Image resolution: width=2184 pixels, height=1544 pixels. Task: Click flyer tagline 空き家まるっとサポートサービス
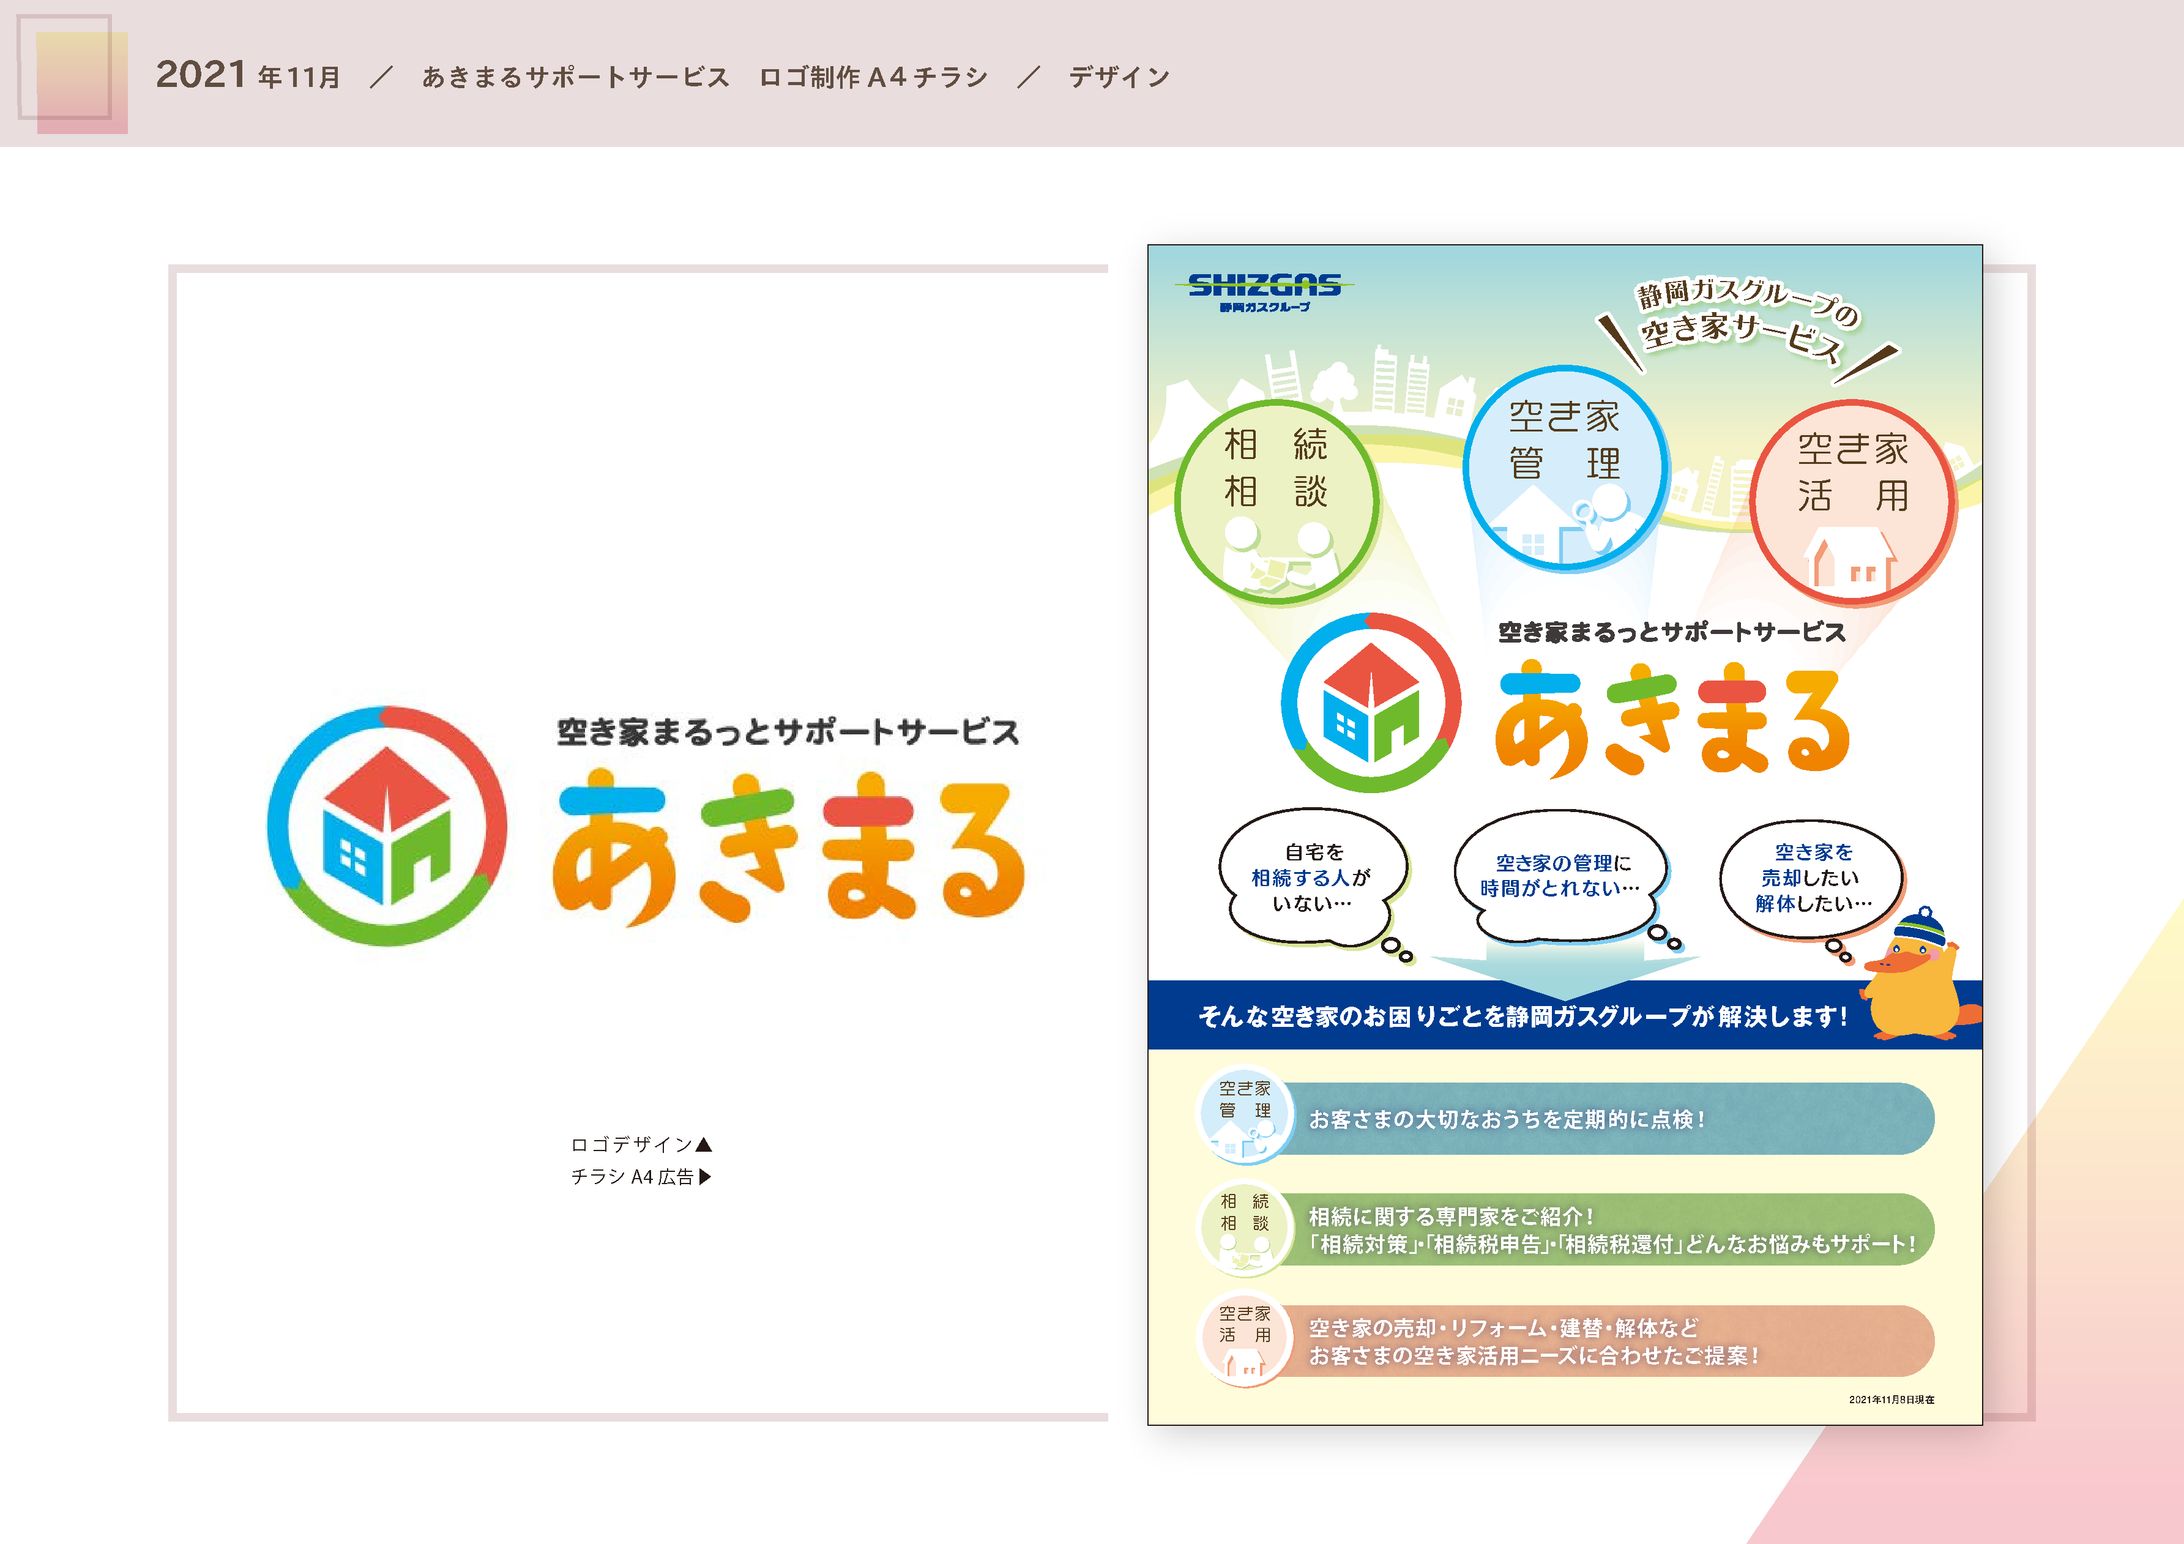1671,632
